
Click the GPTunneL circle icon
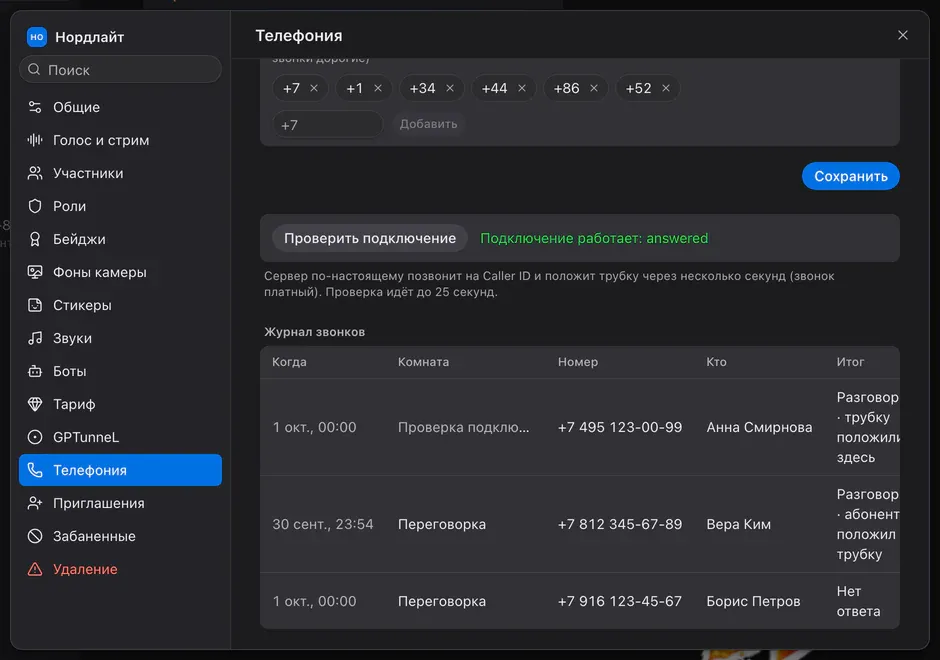35,437
